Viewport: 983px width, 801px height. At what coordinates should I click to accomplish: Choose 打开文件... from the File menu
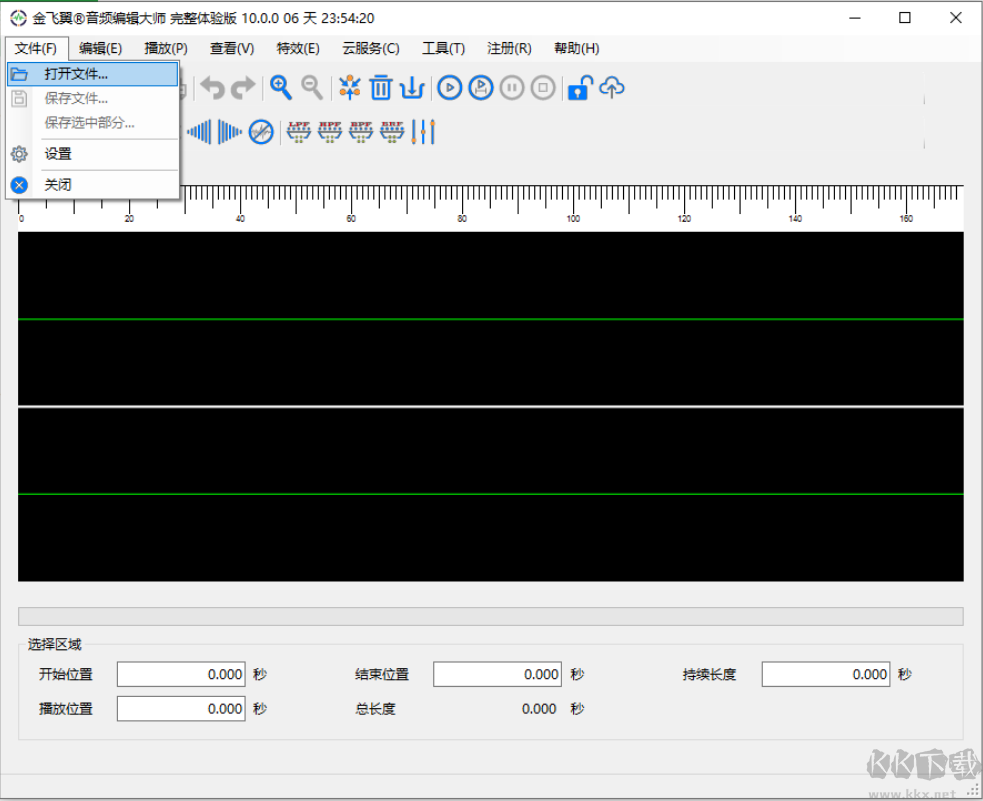click(76, 74)
